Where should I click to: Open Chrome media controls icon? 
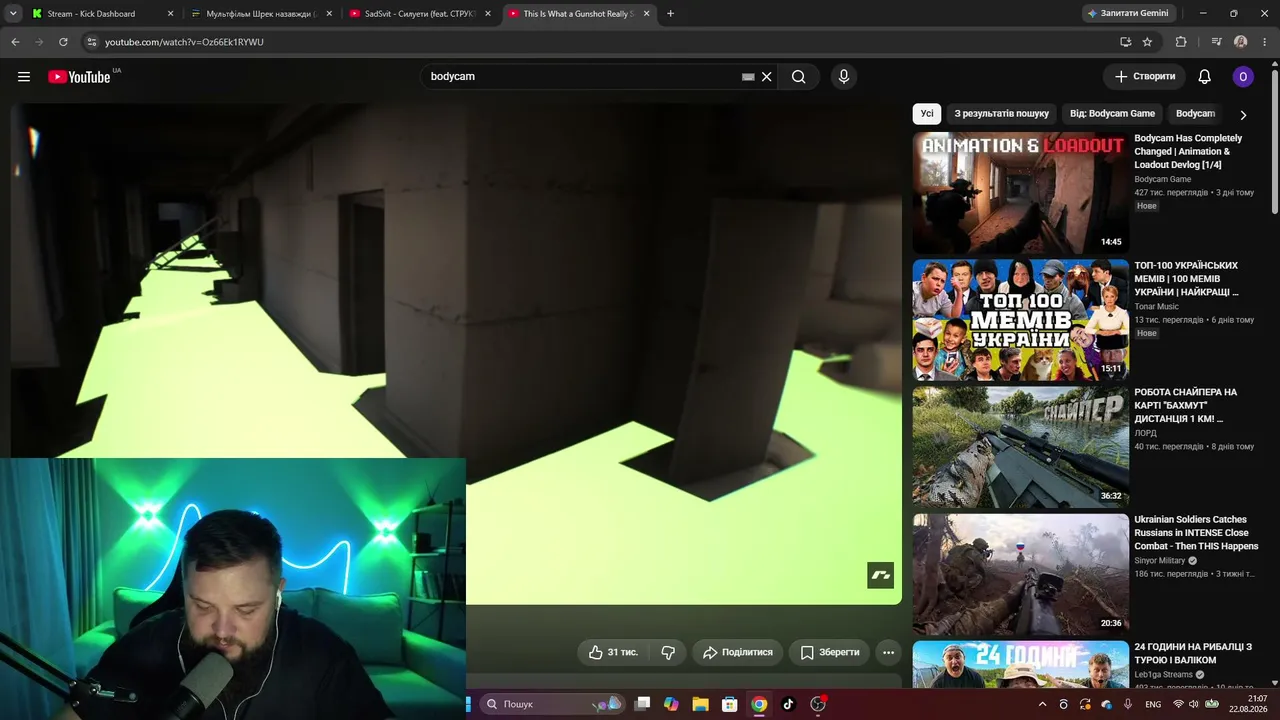click(x=1216, y=42)
